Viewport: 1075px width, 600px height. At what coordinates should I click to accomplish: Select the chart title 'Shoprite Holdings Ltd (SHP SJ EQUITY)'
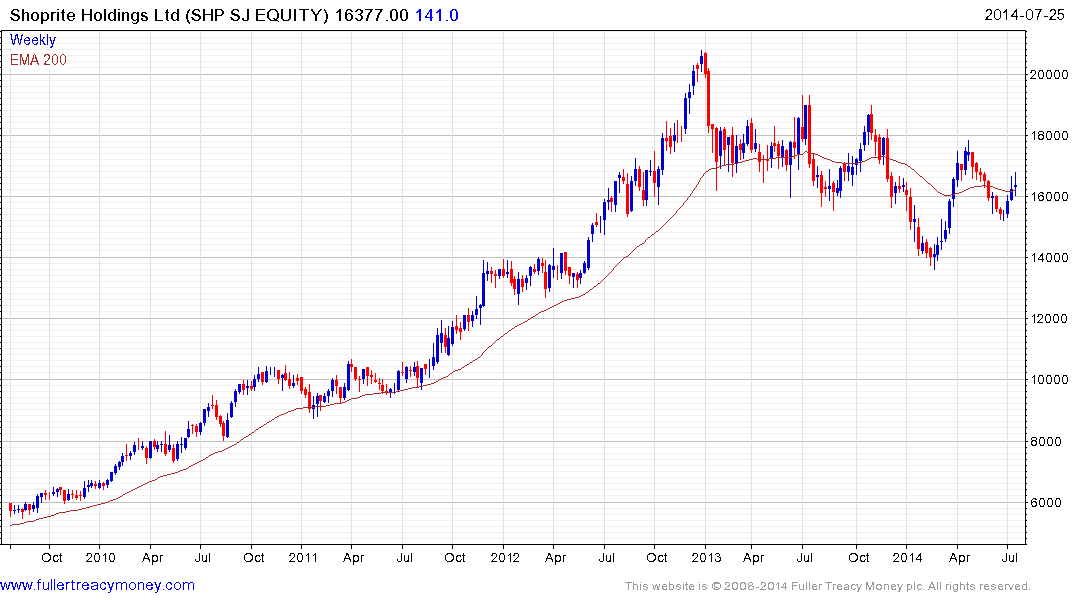169,15
